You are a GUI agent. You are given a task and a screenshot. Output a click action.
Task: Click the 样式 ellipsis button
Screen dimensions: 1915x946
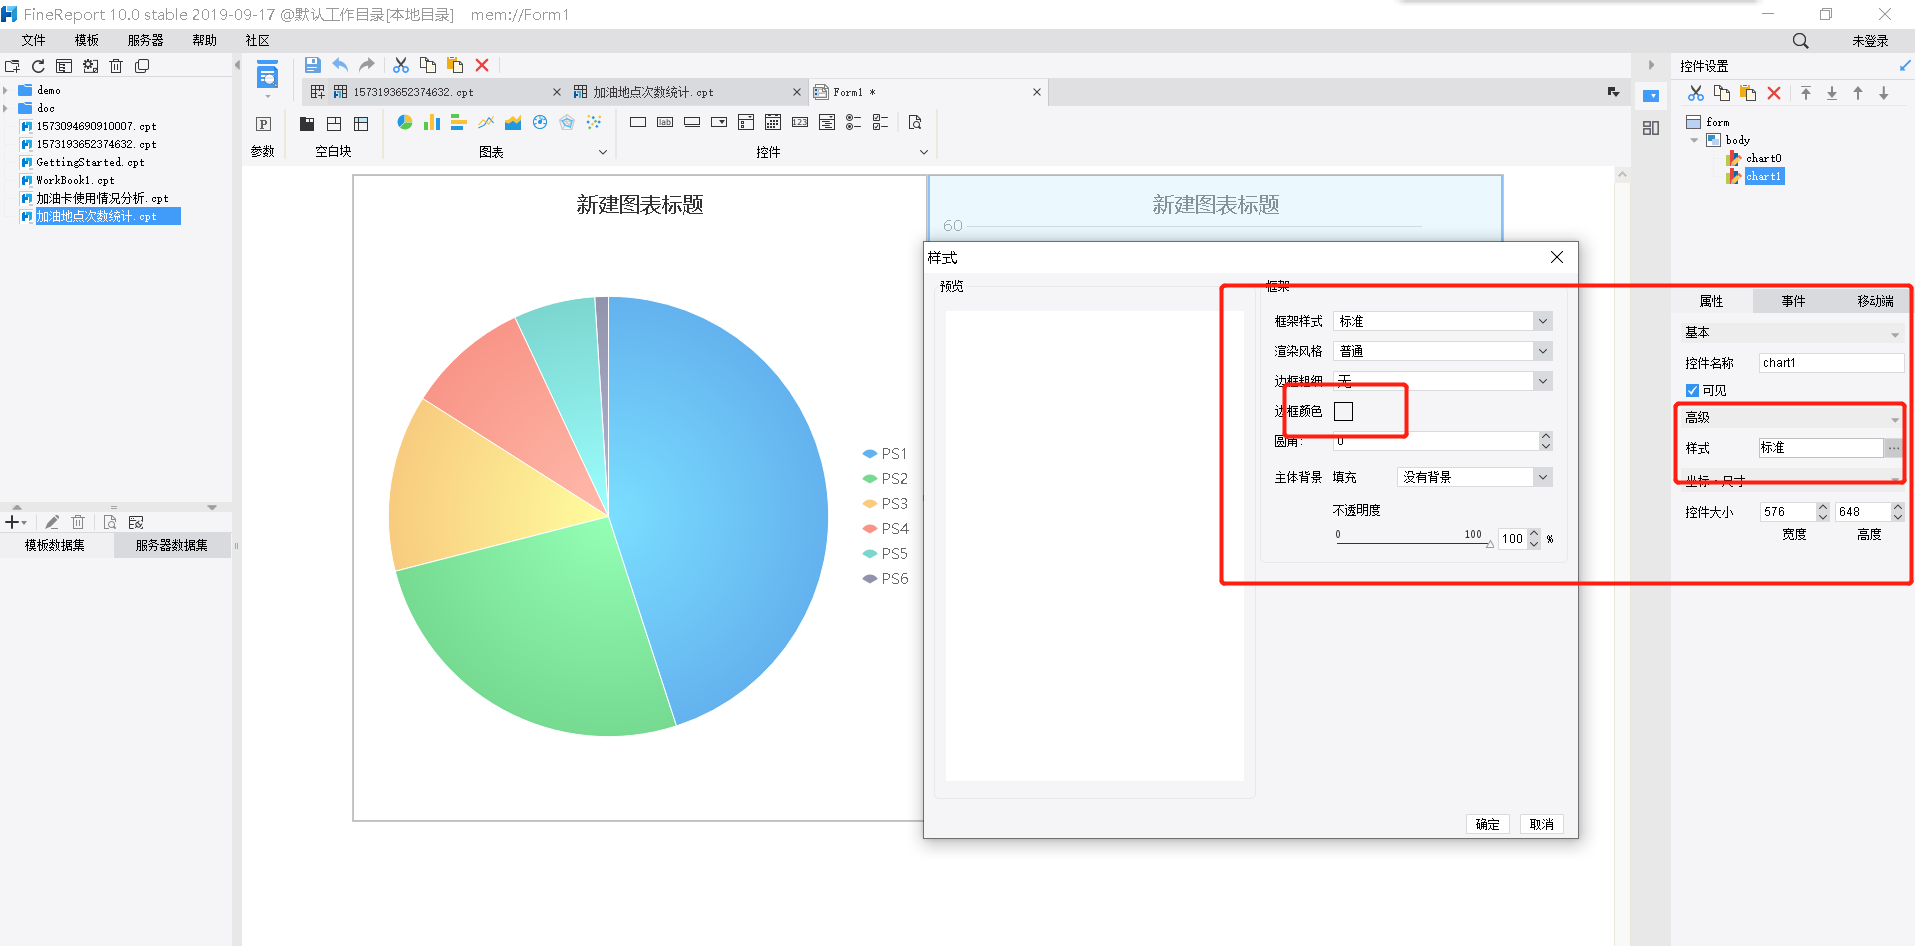[x=1894, y=448]
